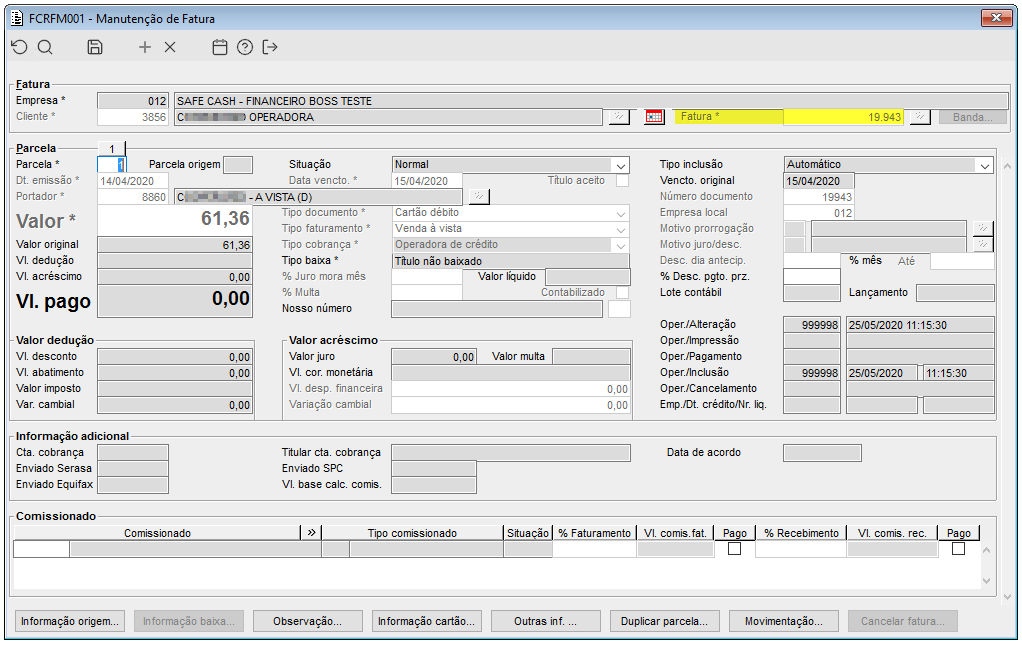This screenshot has height=646, width=1022.
Task: Click the Duplicar parcela button
Action: pyautogui.click(x=664, y=621)
